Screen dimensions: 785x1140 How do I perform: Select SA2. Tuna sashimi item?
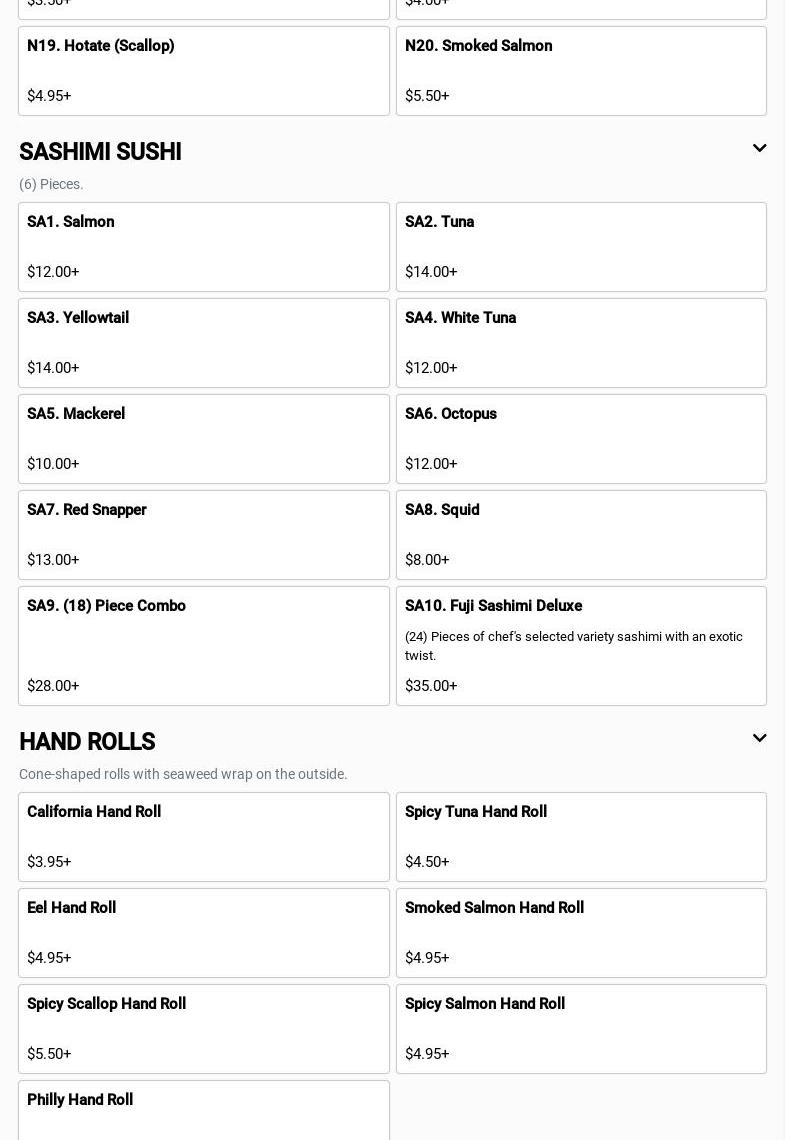pos(581,247)
